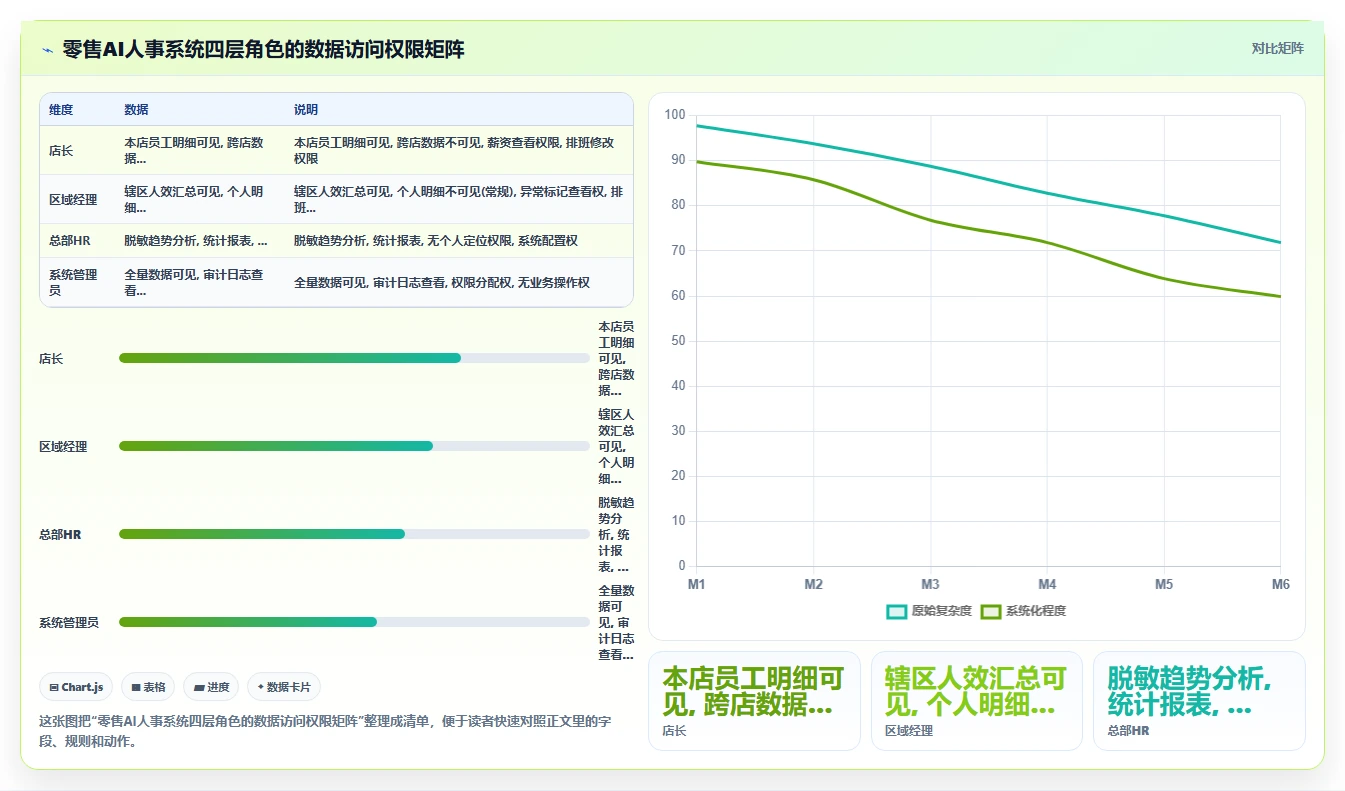Click the 系统管理员 label beside its progress bar
The height and width of the screenshot is (791, 1345).
[x=69, y=622]
